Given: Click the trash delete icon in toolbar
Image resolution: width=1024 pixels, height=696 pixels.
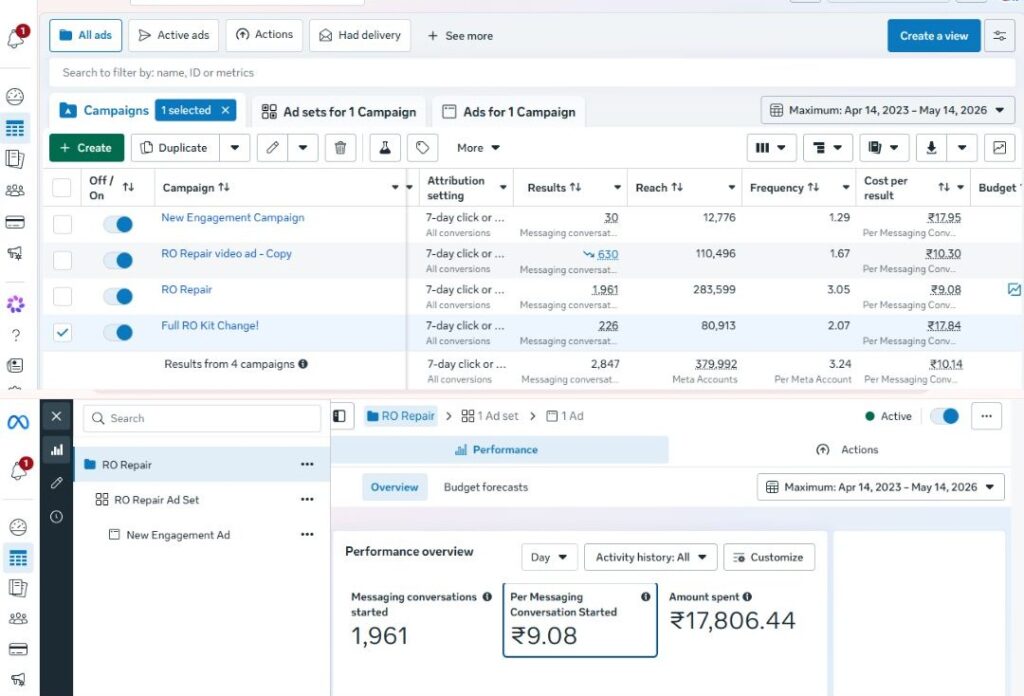Looking at the screenshot, I should click(340, 148).
